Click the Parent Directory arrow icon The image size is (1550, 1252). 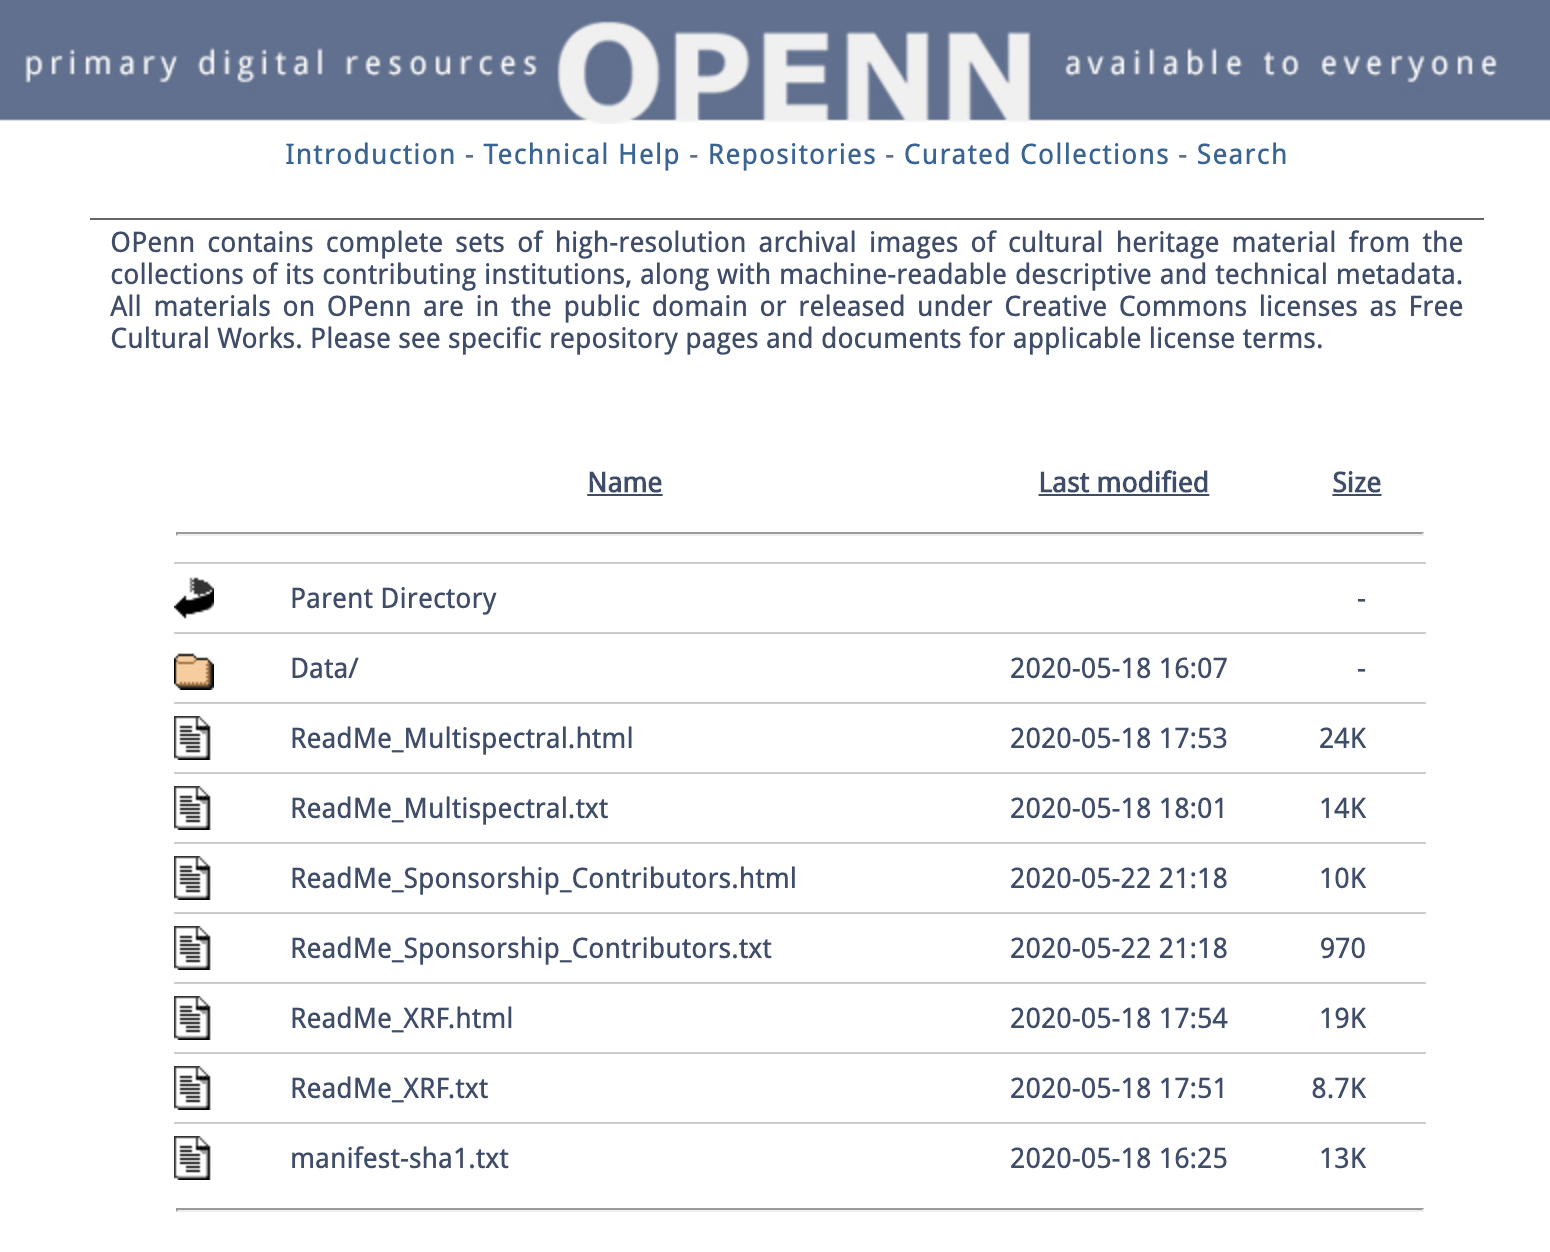click(x=194, y=598)
